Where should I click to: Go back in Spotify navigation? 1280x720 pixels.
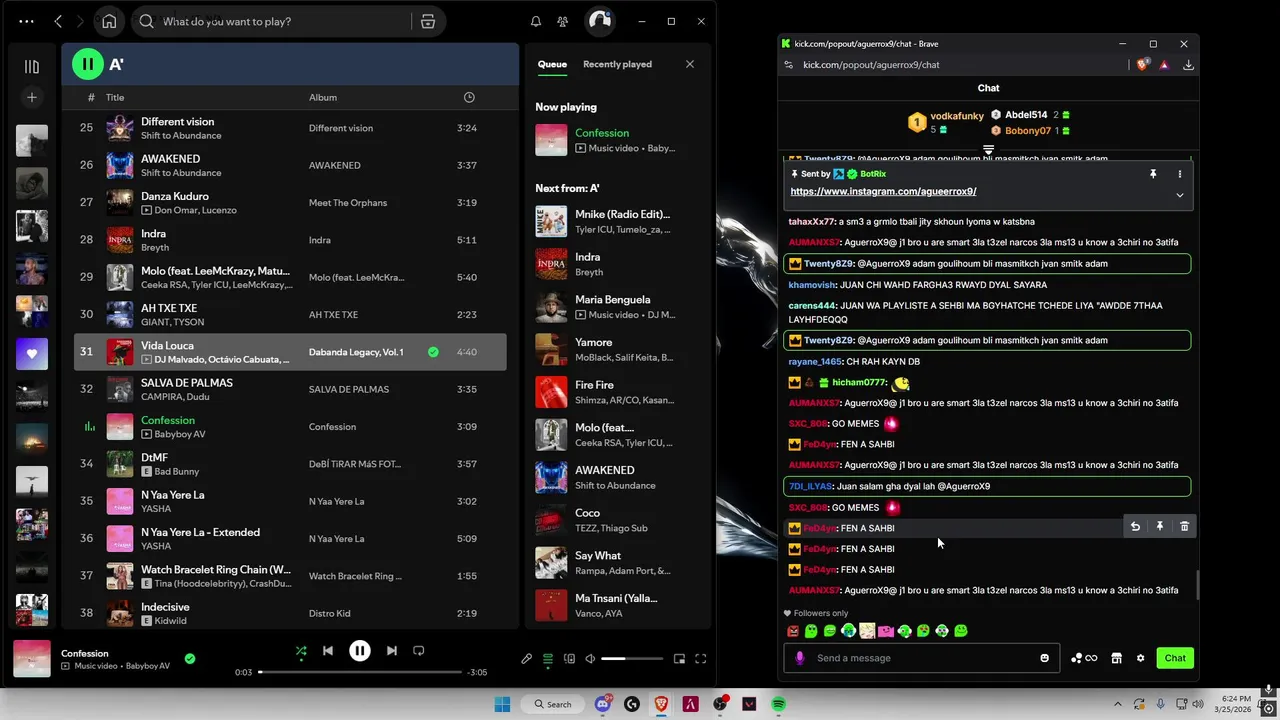(58, 21)
